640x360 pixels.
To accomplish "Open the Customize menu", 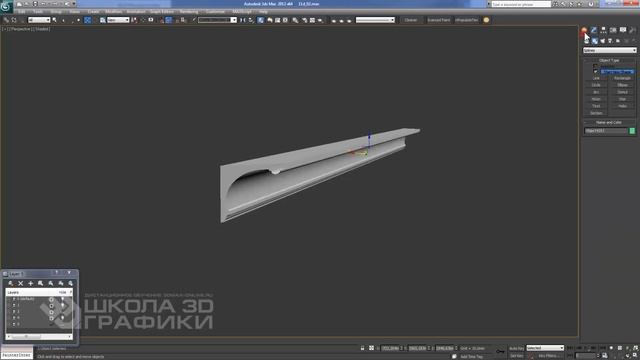I will pos(215,12).
